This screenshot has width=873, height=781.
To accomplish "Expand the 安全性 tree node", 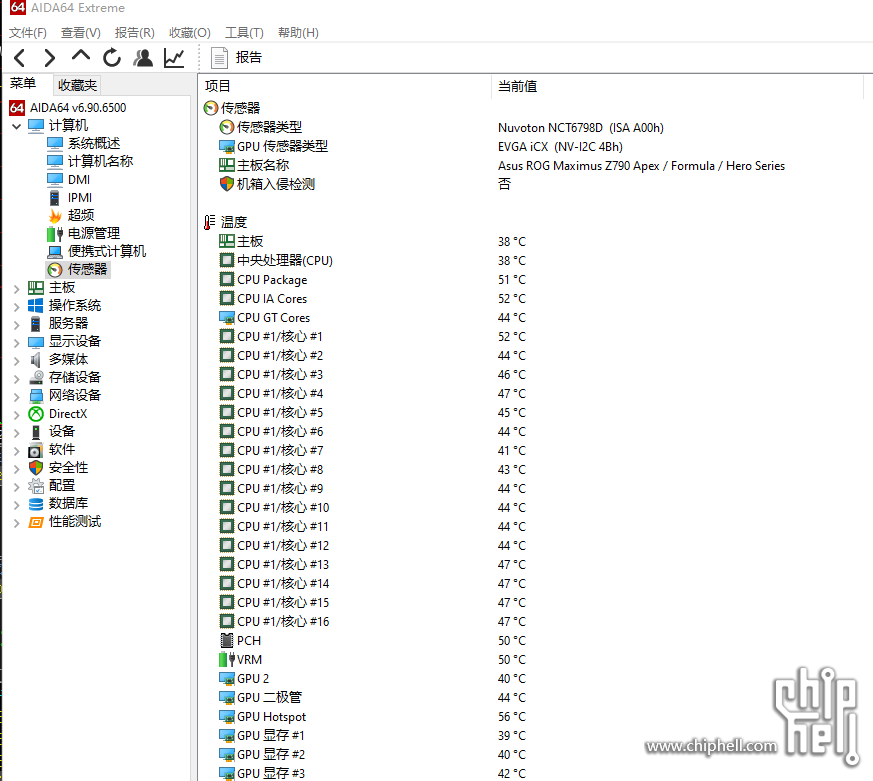I will 17,469.
